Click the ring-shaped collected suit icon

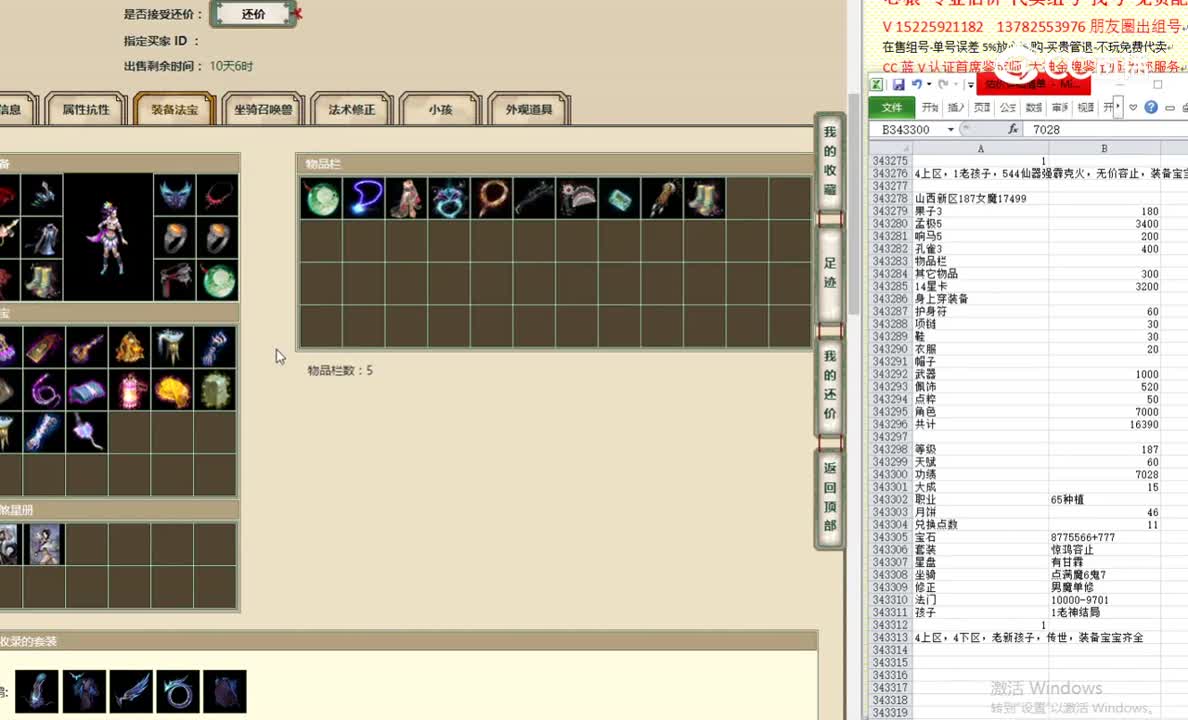pyautogui.click(x=177, y=691)
